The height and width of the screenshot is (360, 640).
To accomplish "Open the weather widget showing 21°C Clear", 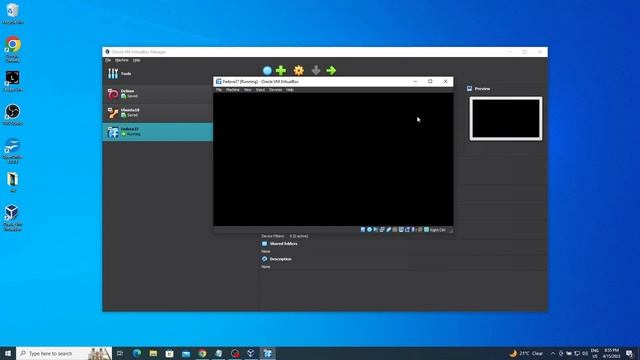I will tap(526, 353).
